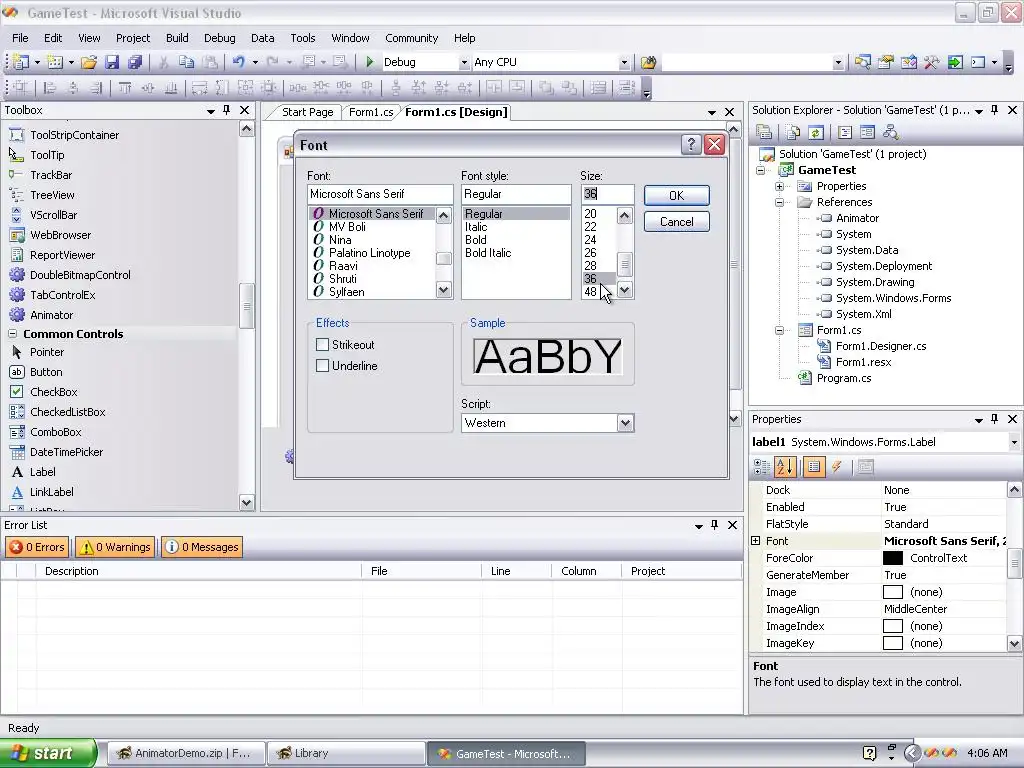This screenshot has height=768, width=1024.
Task: Open the Debug configuration dropdown
Action: point(464,63)
